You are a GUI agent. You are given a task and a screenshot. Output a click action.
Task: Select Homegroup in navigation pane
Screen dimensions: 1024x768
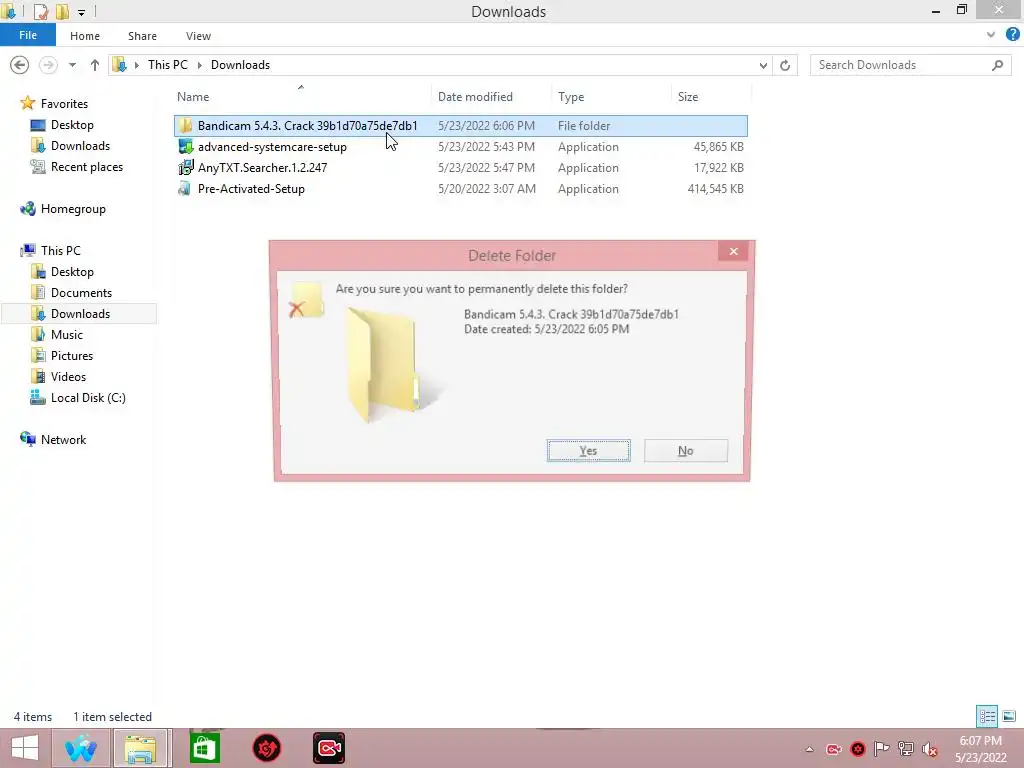point(73,209)
